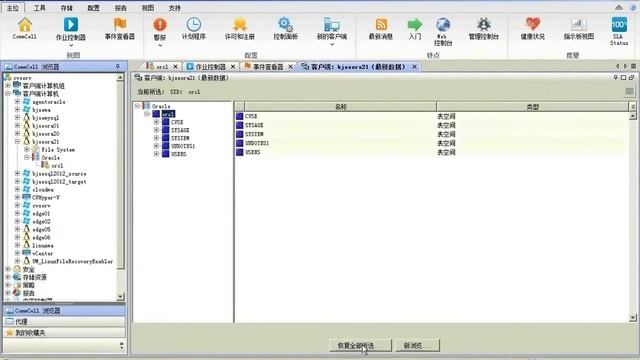
Task: Expand the agentoracle client node
Action: pos(18,102)
